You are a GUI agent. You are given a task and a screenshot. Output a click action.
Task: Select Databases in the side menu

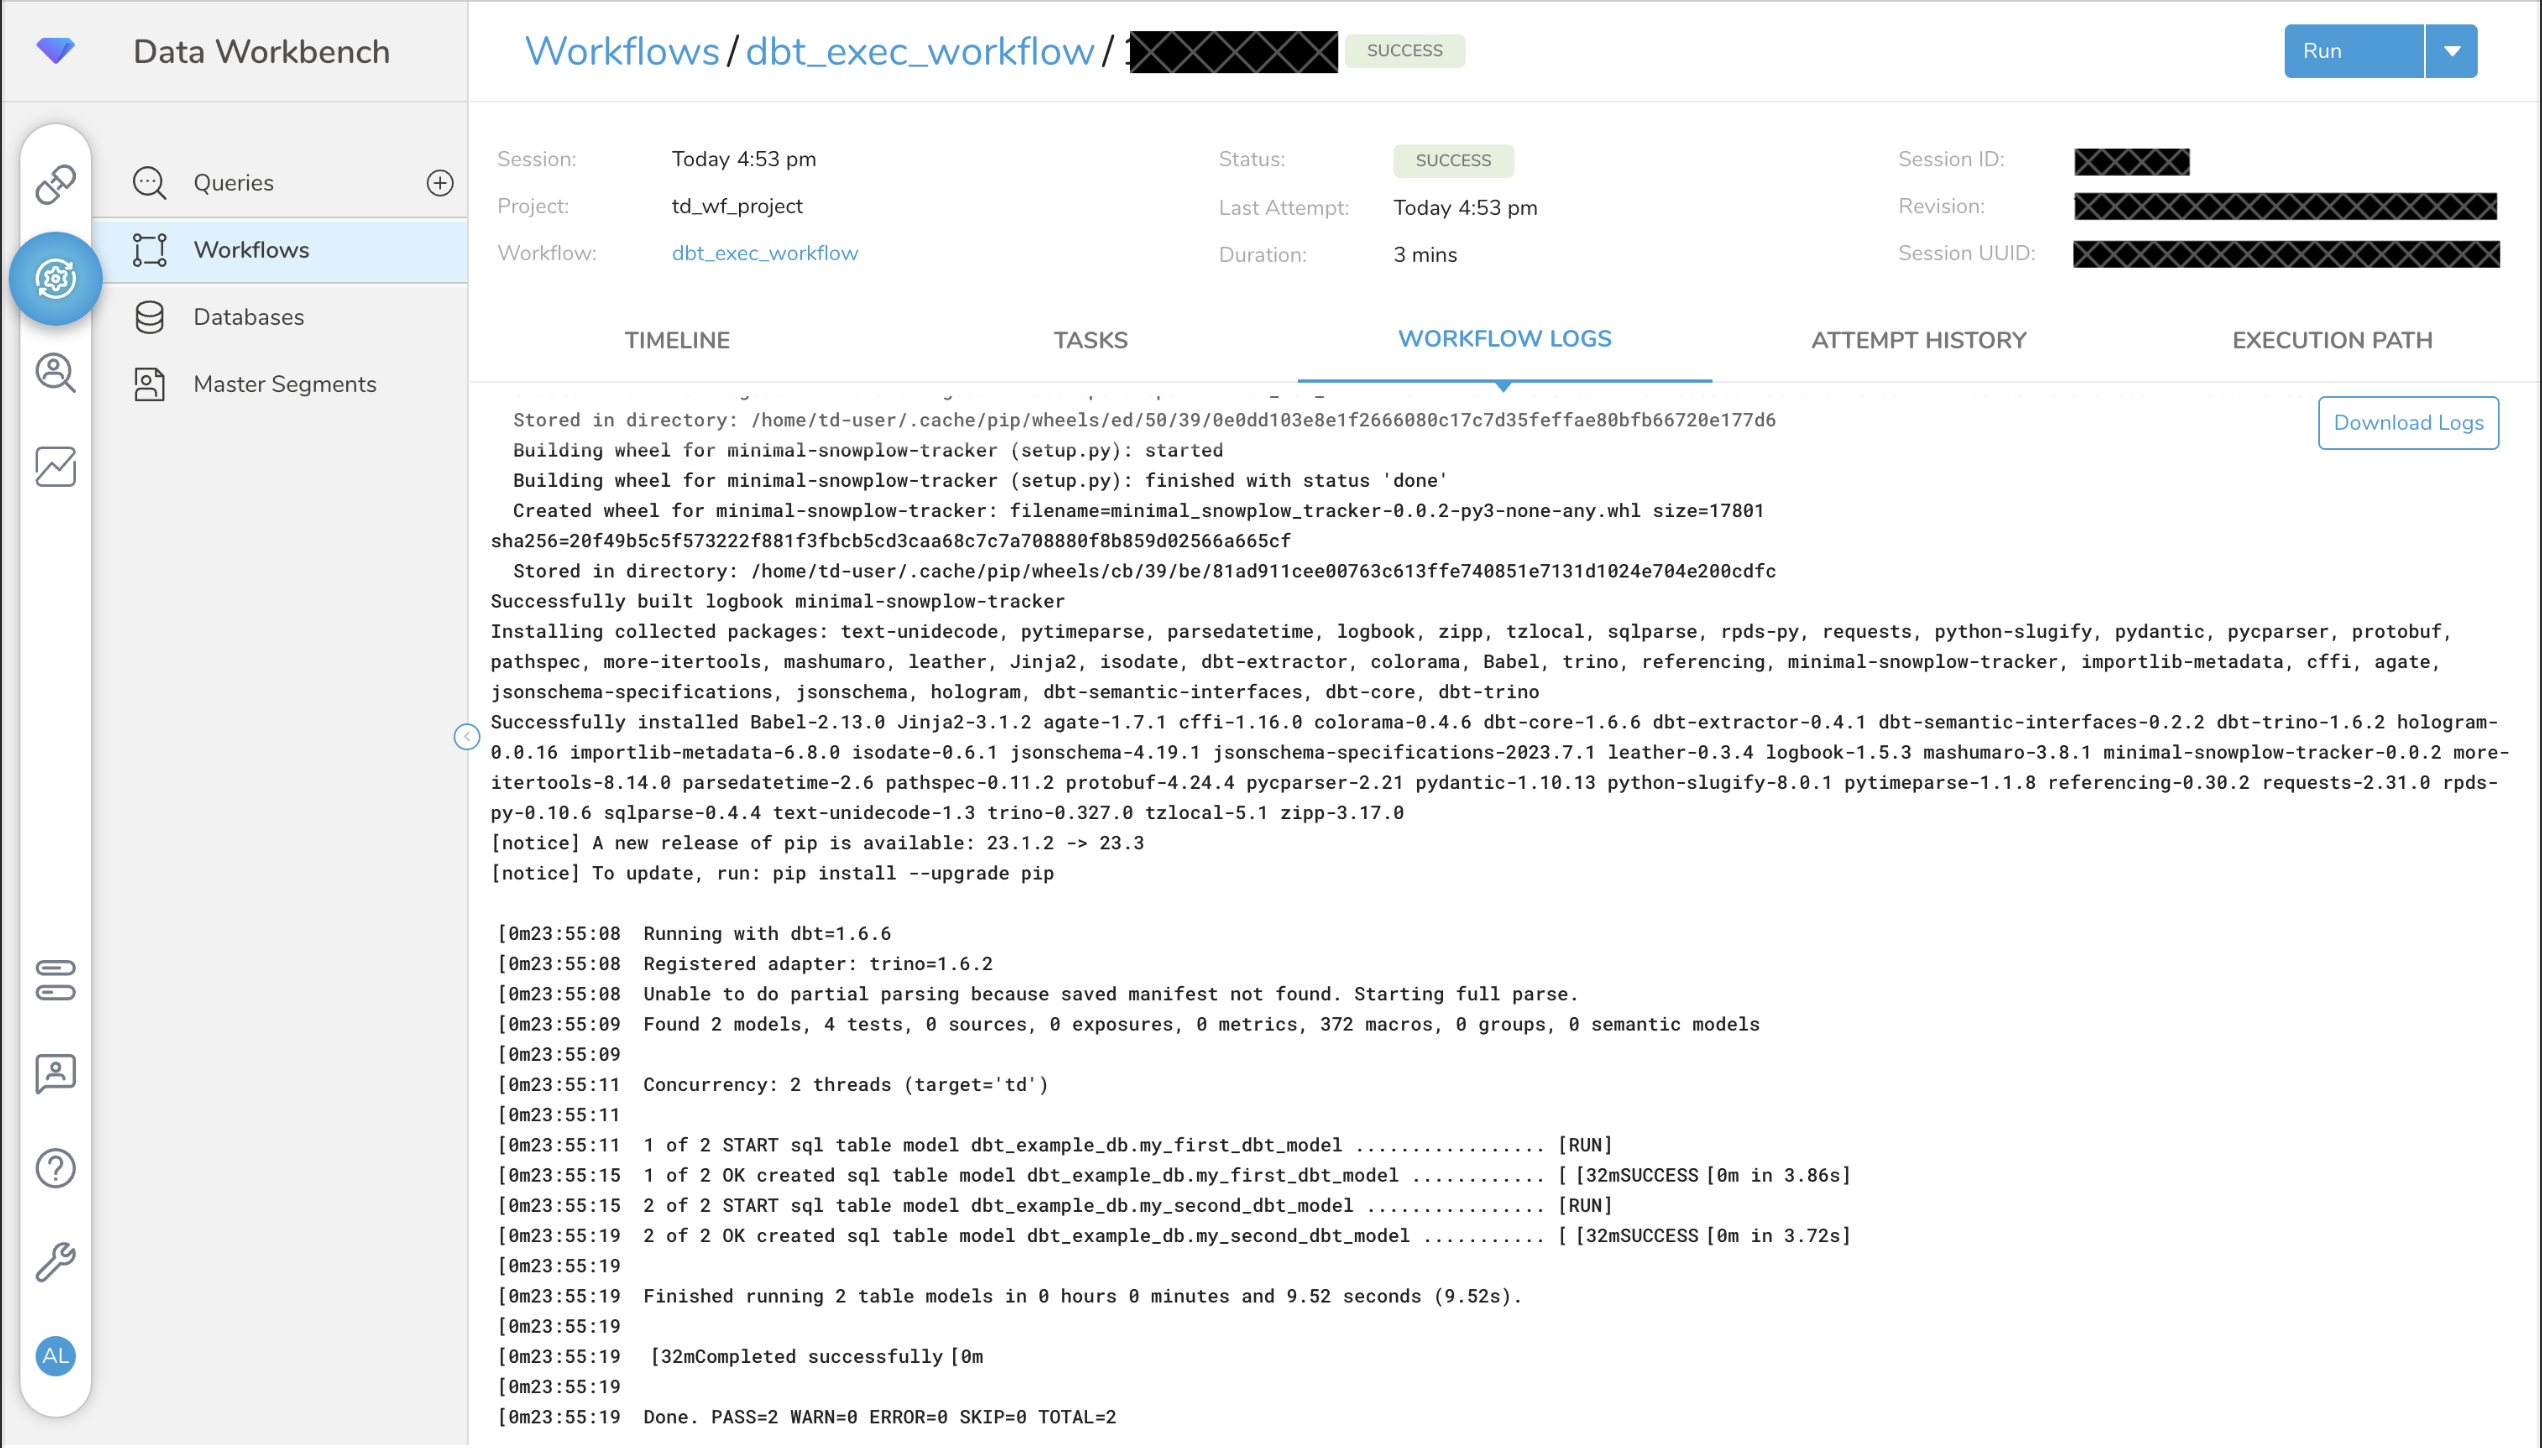(248, 317)
